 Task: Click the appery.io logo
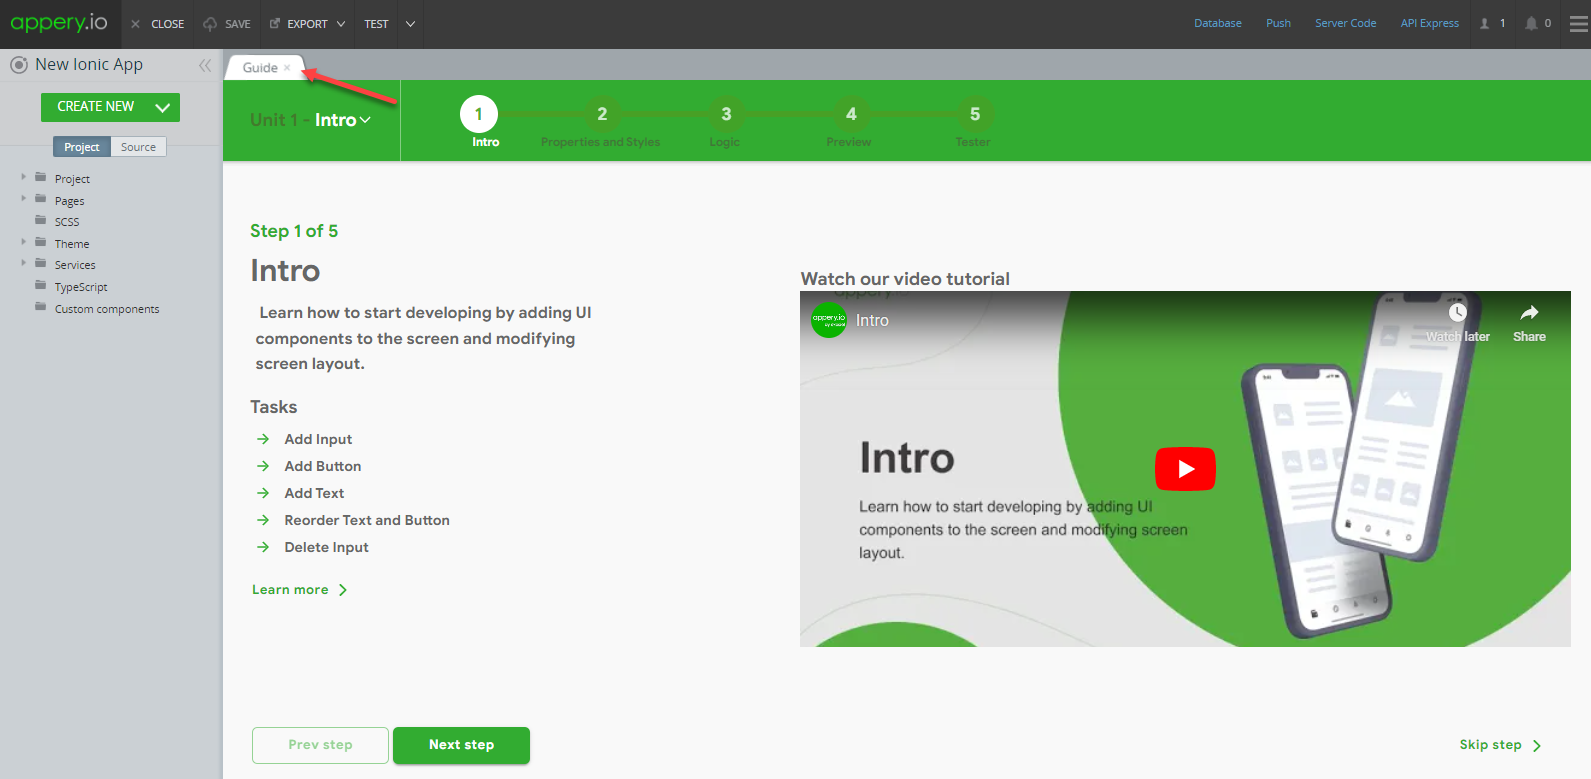coord(59,23)
